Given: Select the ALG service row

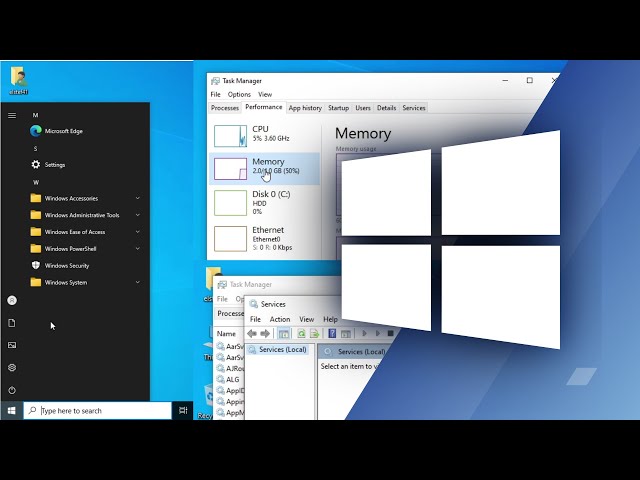Looking at the screenshot, I should pos(229,380).
